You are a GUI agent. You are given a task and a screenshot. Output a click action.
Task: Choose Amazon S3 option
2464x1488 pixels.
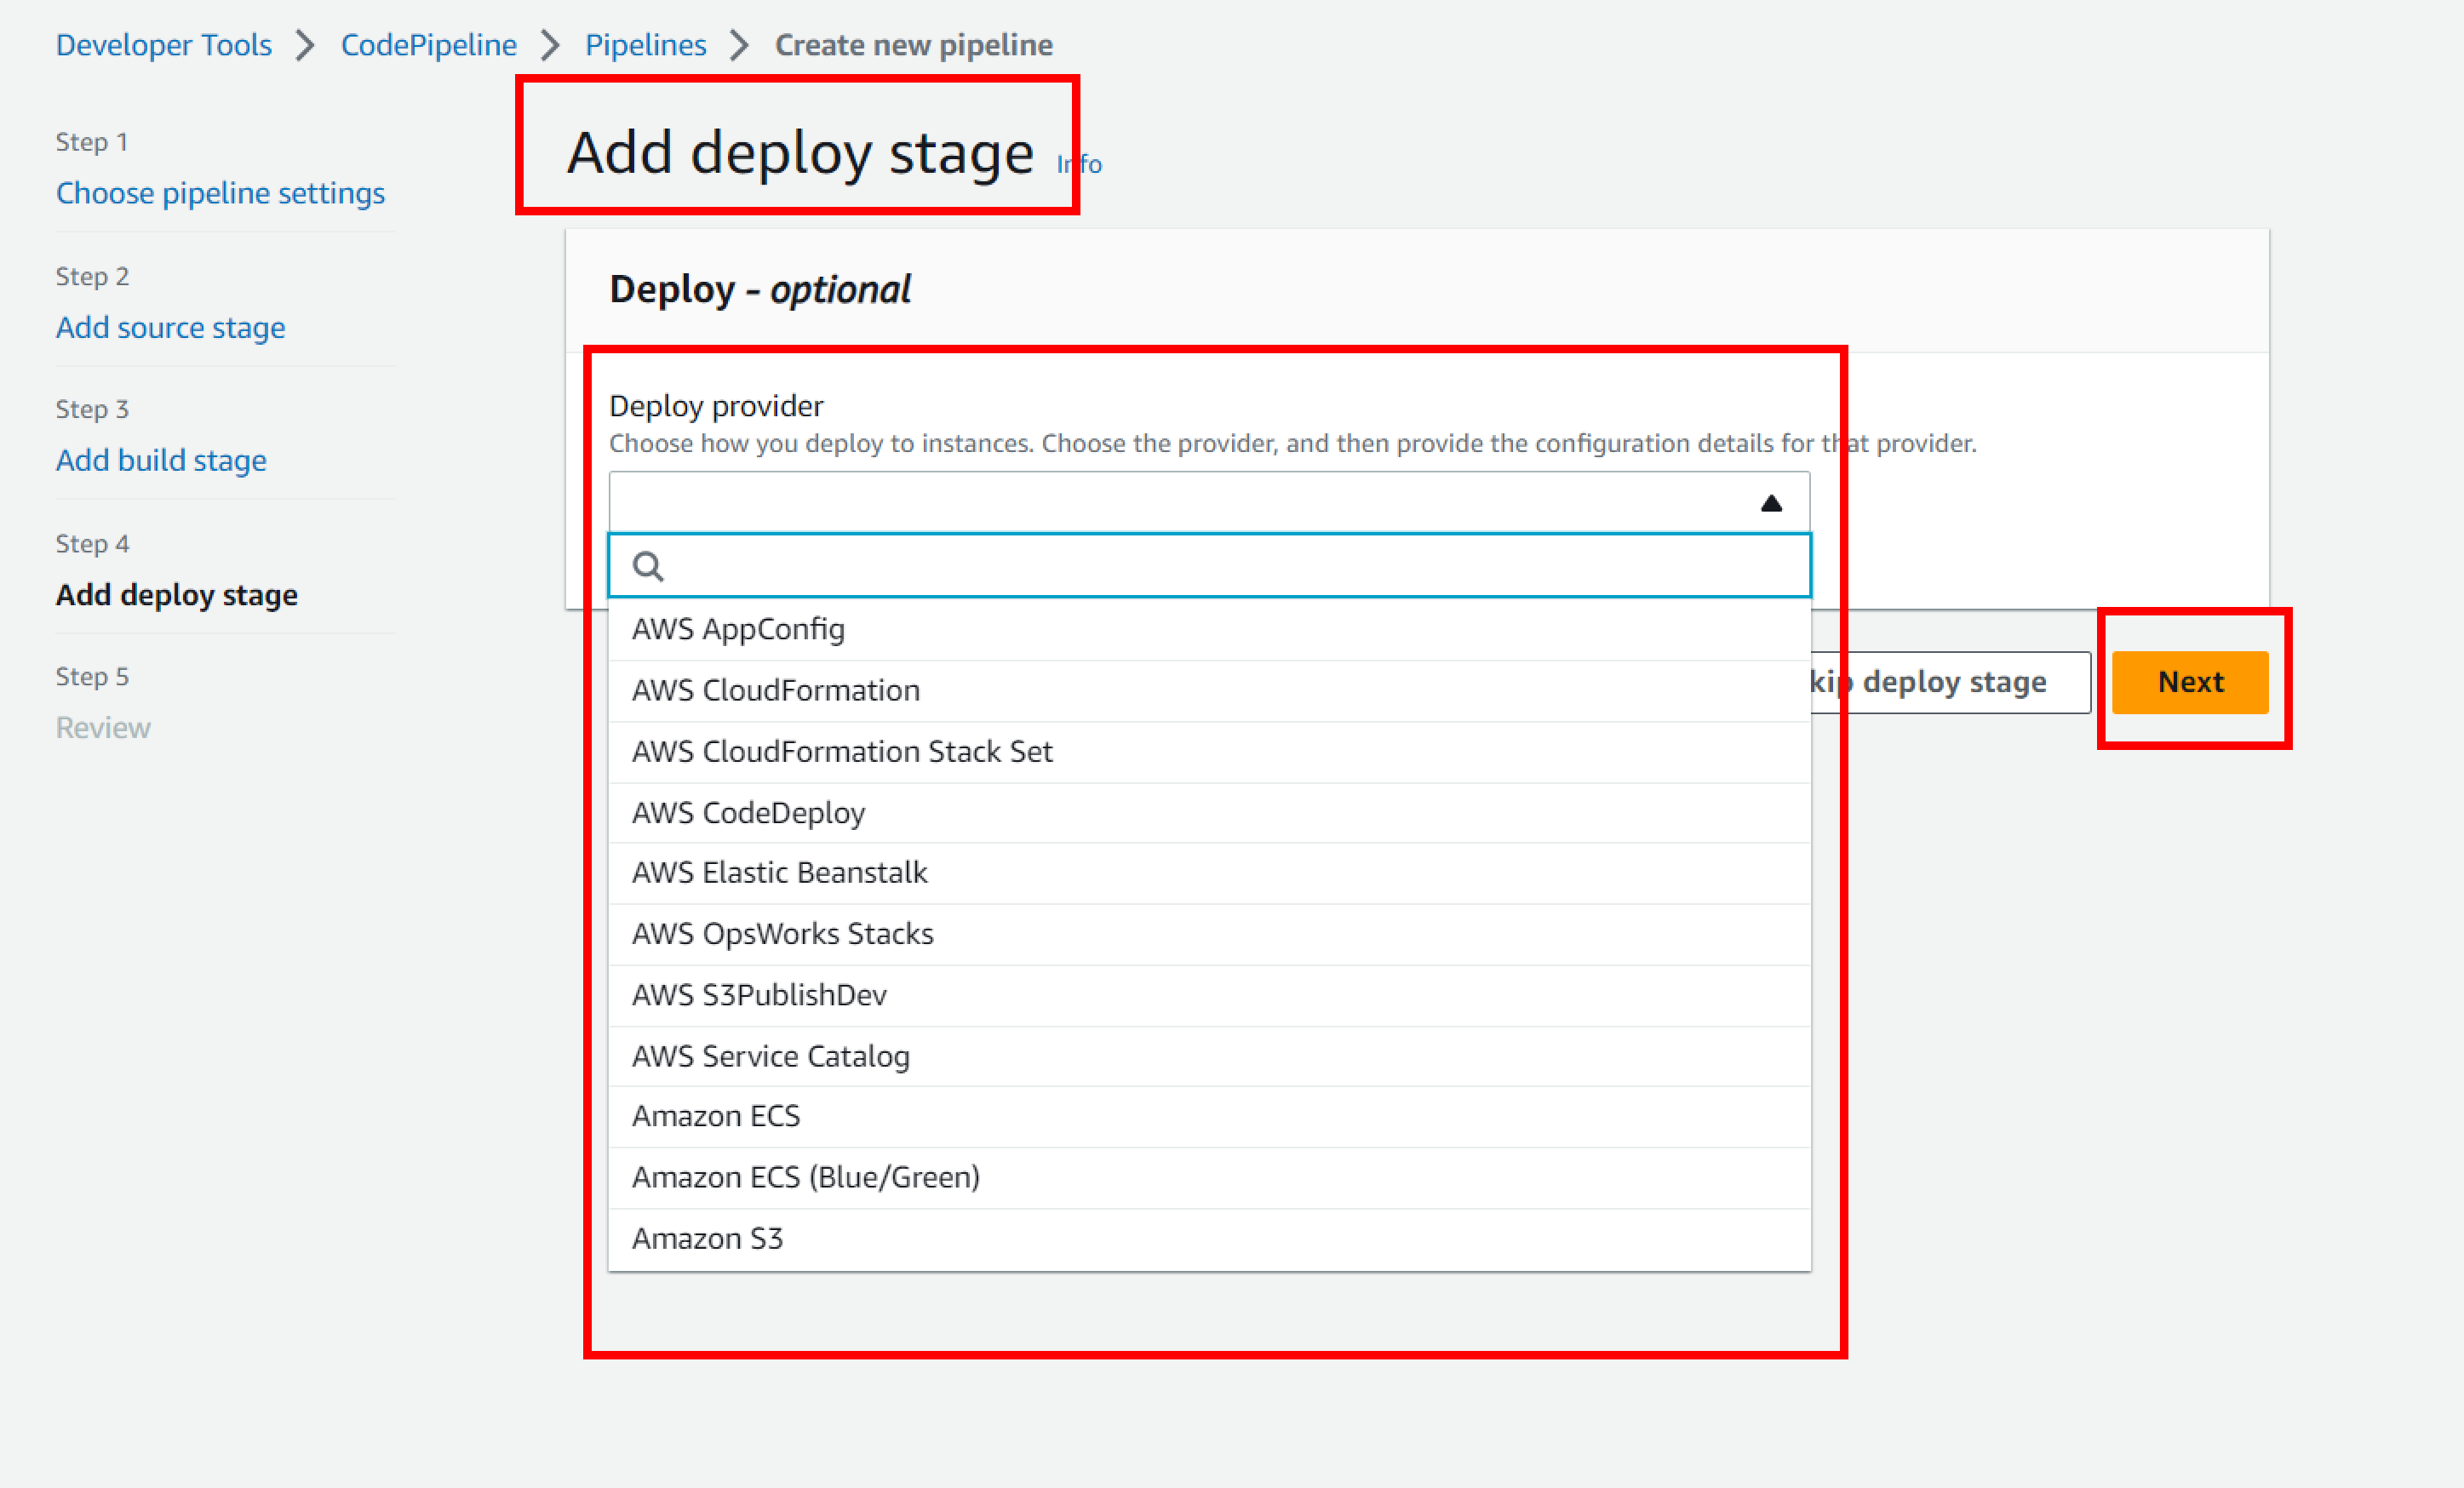pos(1209,1239)
